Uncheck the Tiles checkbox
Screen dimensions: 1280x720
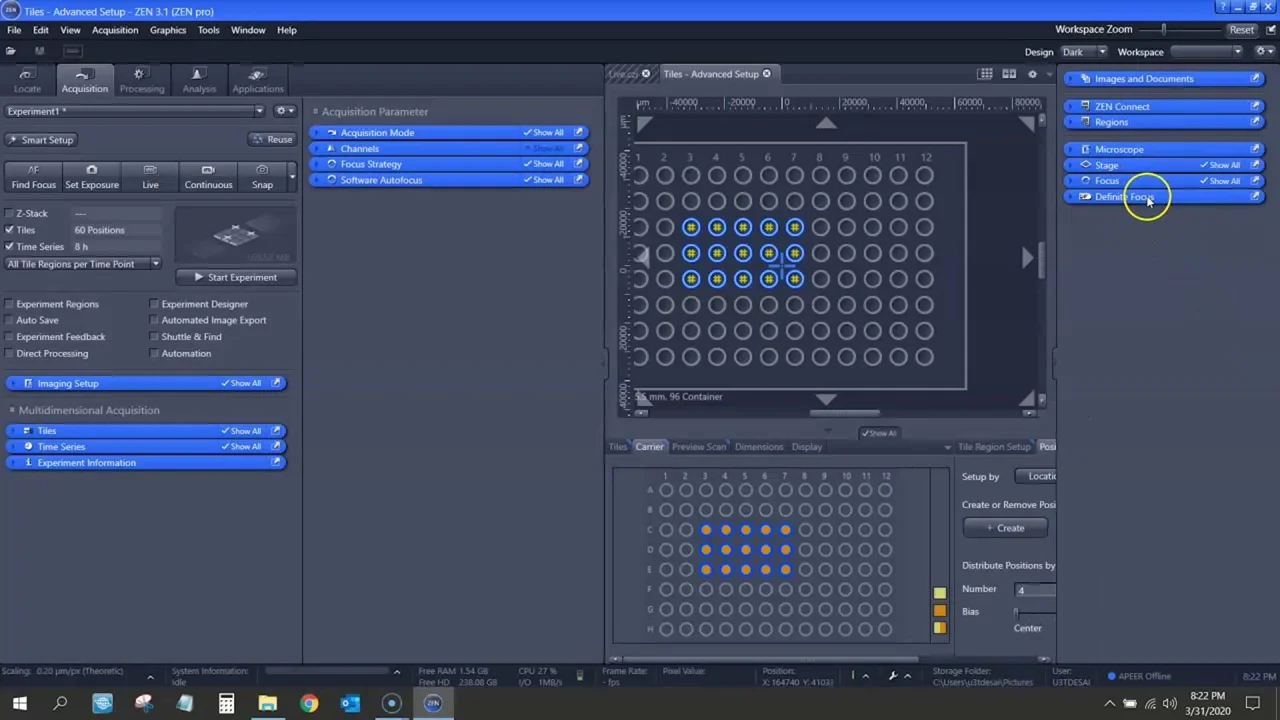click(9, 230)
